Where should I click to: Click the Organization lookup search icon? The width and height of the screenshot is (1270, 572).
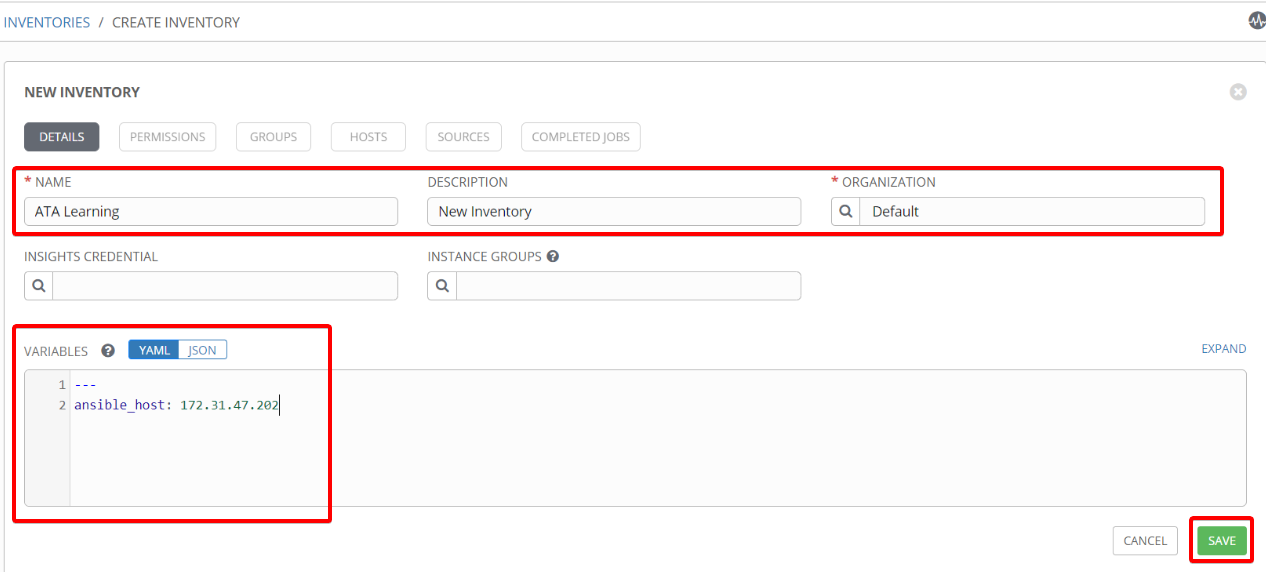point(845,211)
